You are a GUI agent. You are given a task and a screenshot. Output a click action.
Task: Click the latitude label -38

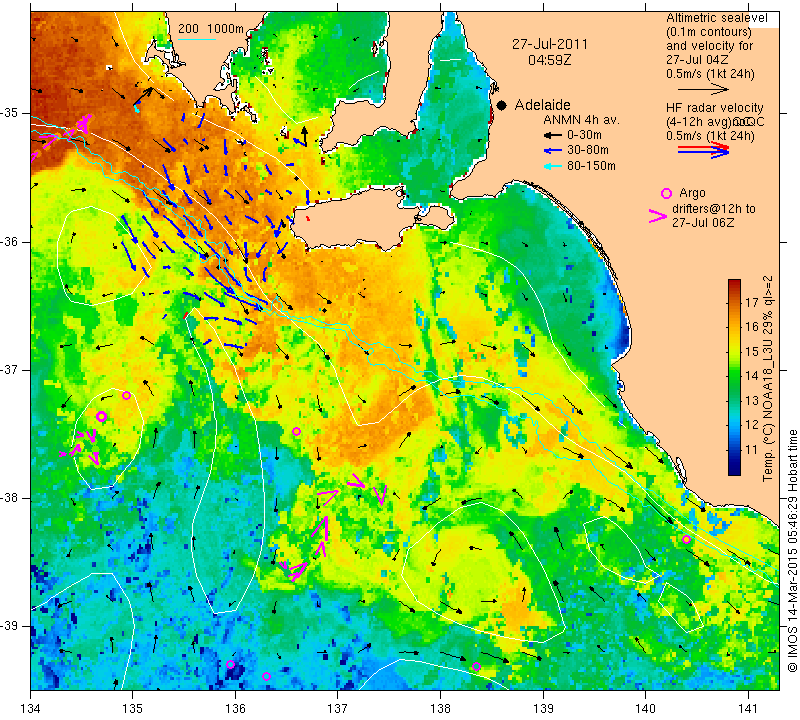pyautogui.click(x=10, y=498)
